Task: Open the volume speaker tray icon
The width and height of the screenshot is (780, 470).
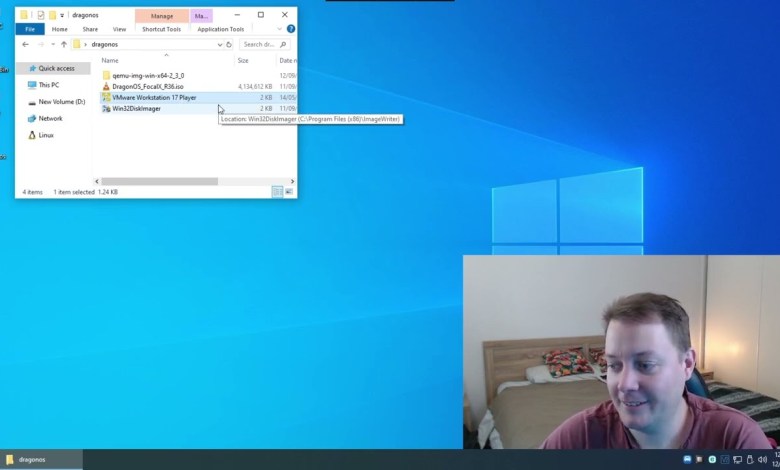Action: 762,460
